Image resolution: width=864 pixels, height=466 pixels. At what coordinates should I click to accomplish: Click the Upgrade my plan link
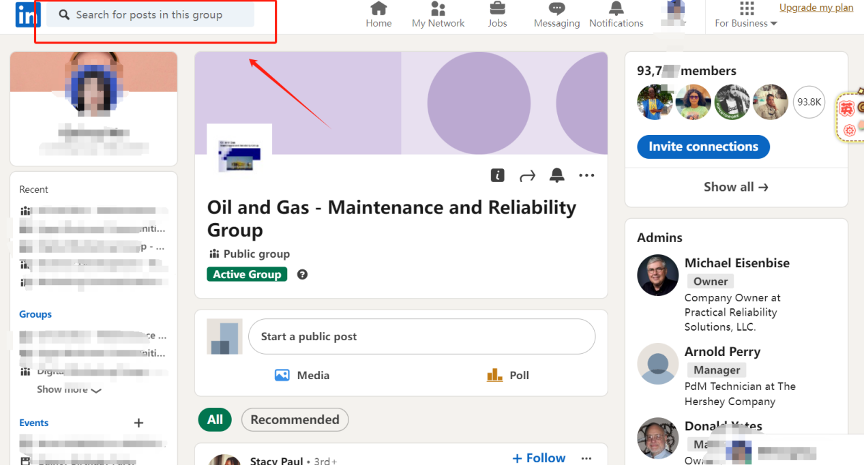(x=816, y=7)
